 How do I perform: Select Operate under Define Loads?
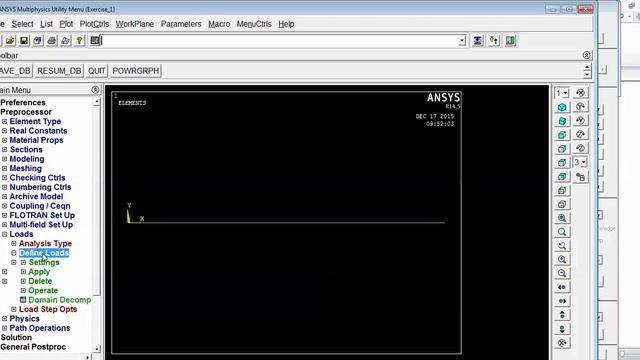43,290
